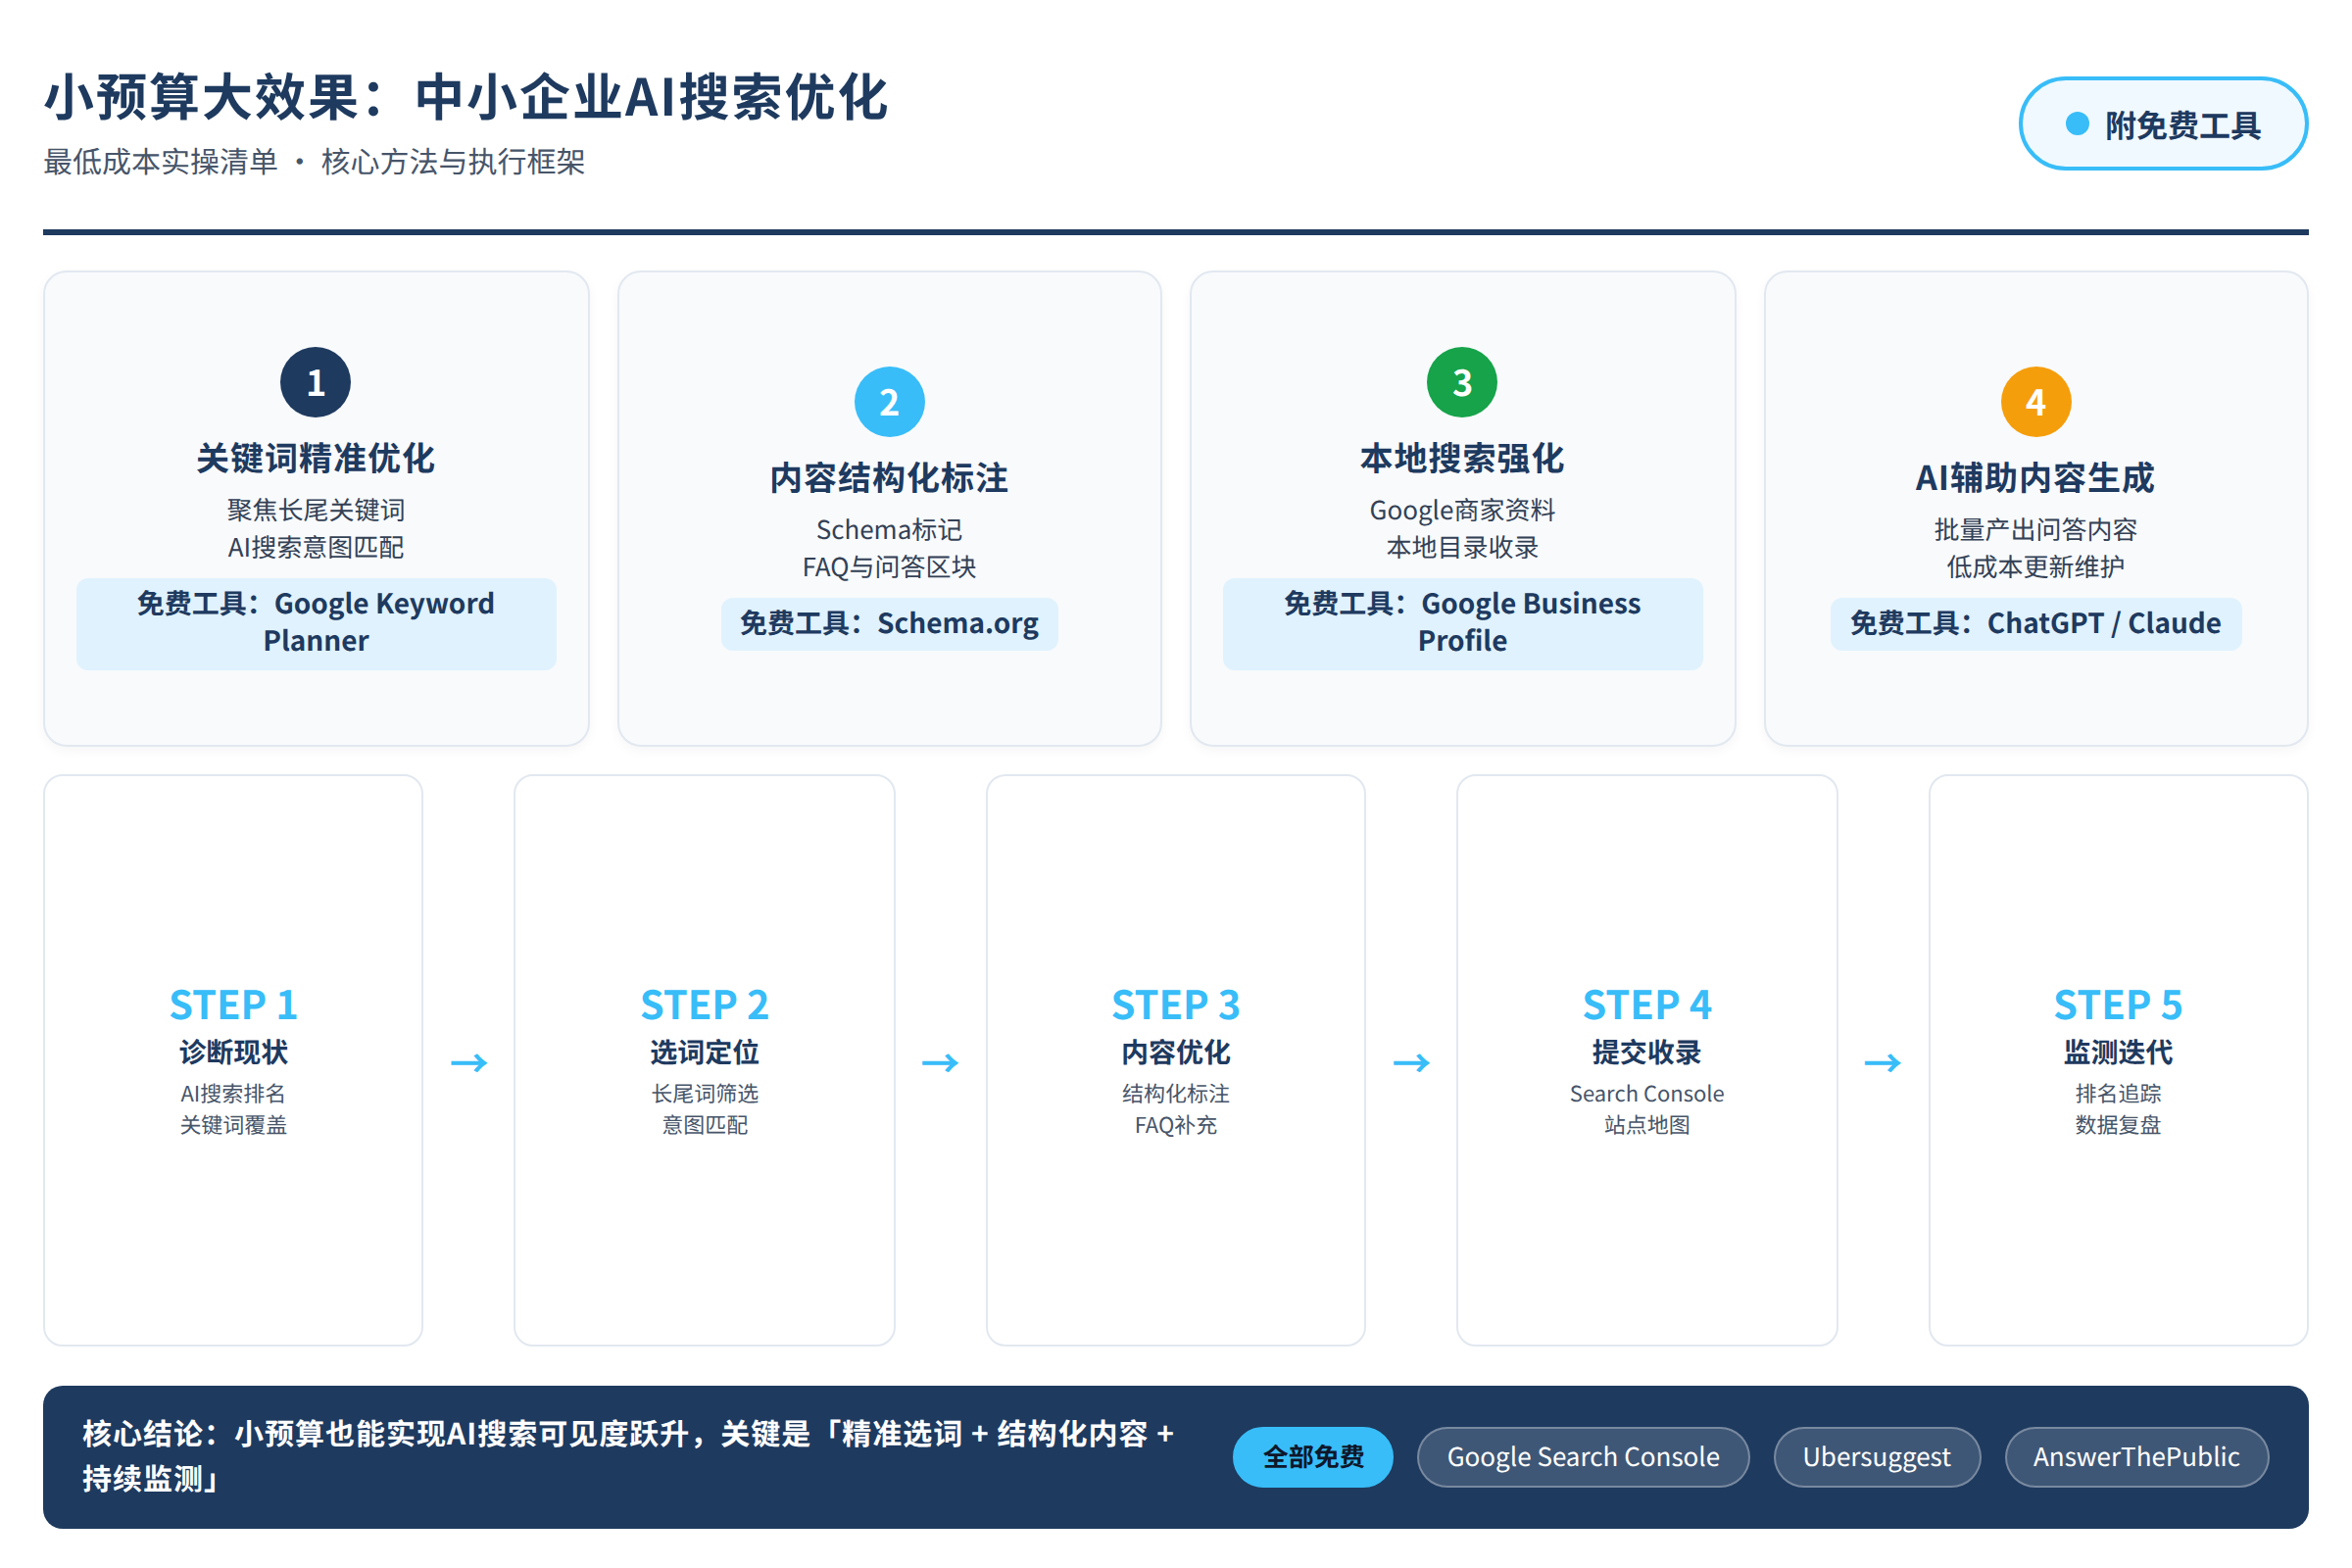
Task: Click the Google Keyword Planner tool tag
Action: 316,623
